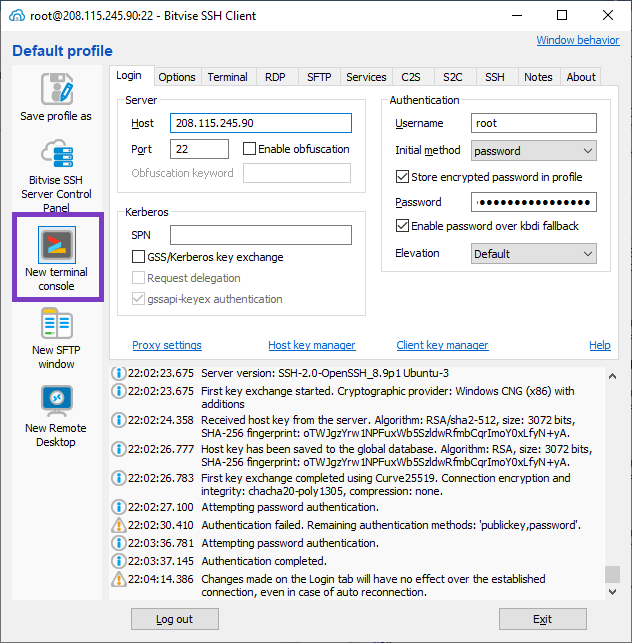Click the Save profile as icon

coord(57,89)
